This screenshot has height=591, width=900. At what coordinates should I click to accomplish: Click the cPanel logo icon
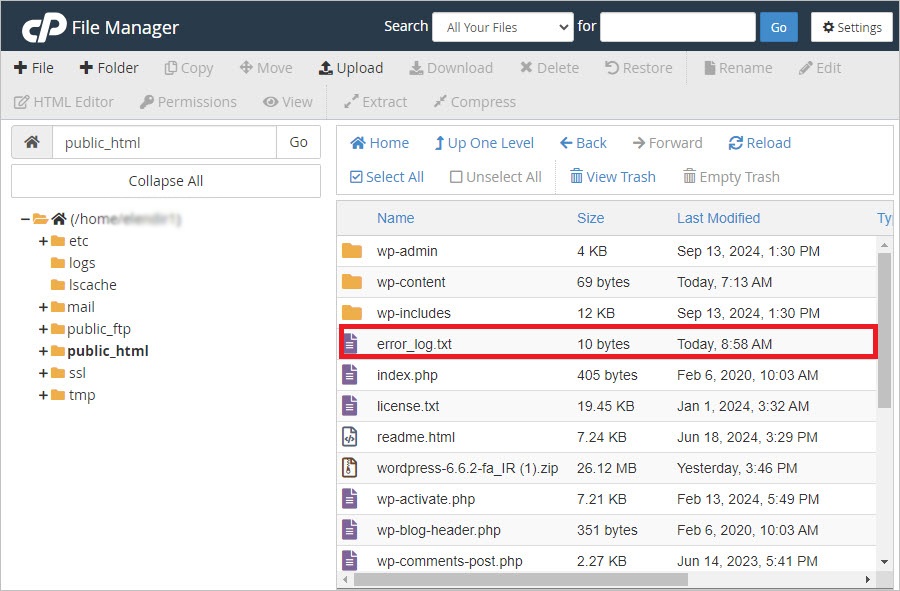[44, 27]
